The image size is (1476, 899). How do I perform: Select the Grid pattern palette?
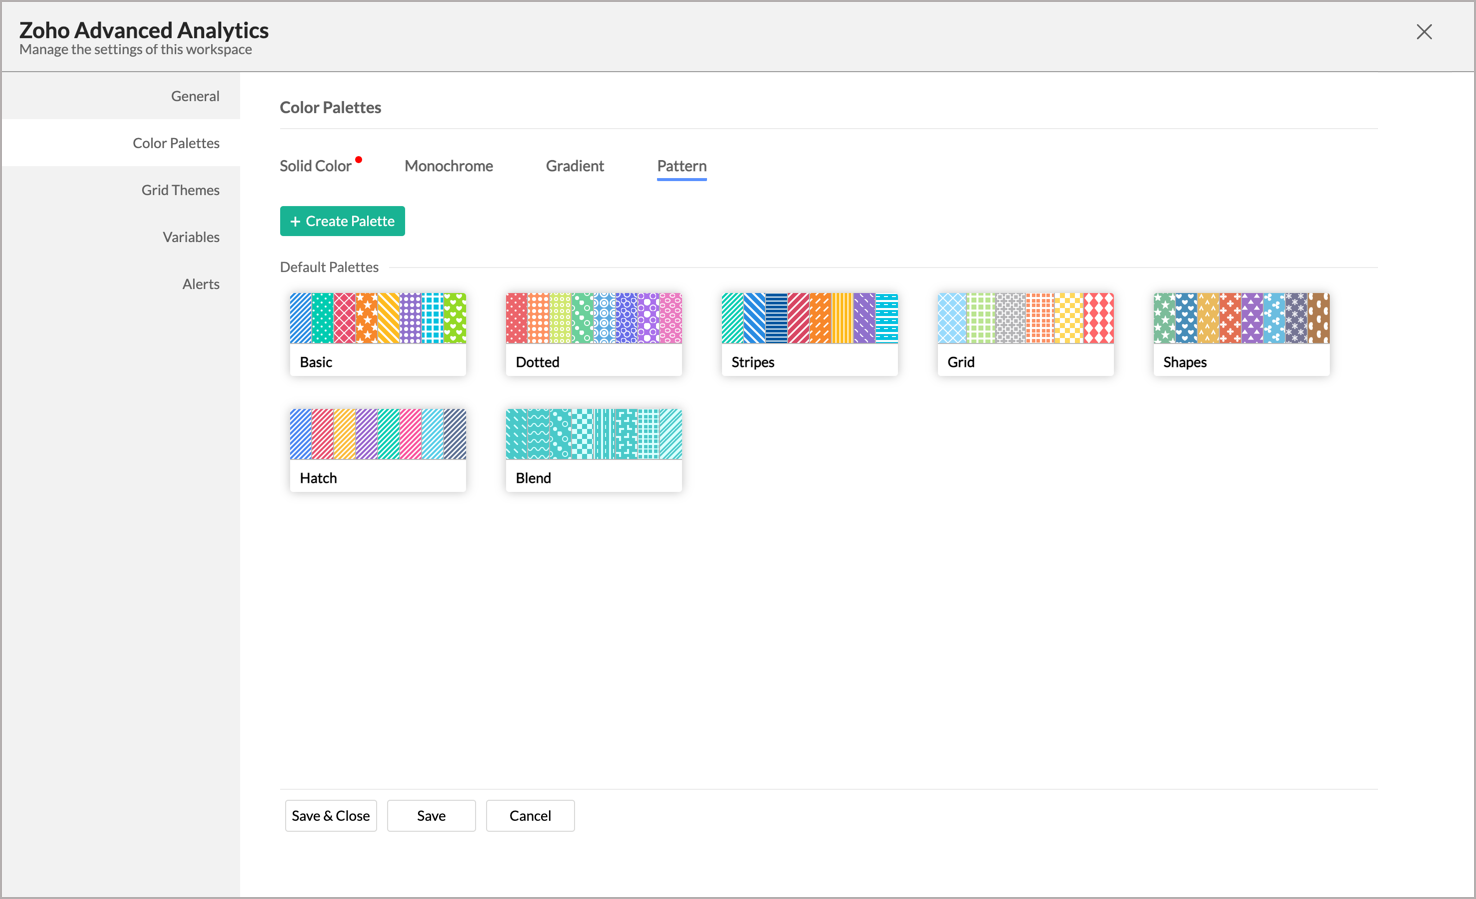point(1025,333)
